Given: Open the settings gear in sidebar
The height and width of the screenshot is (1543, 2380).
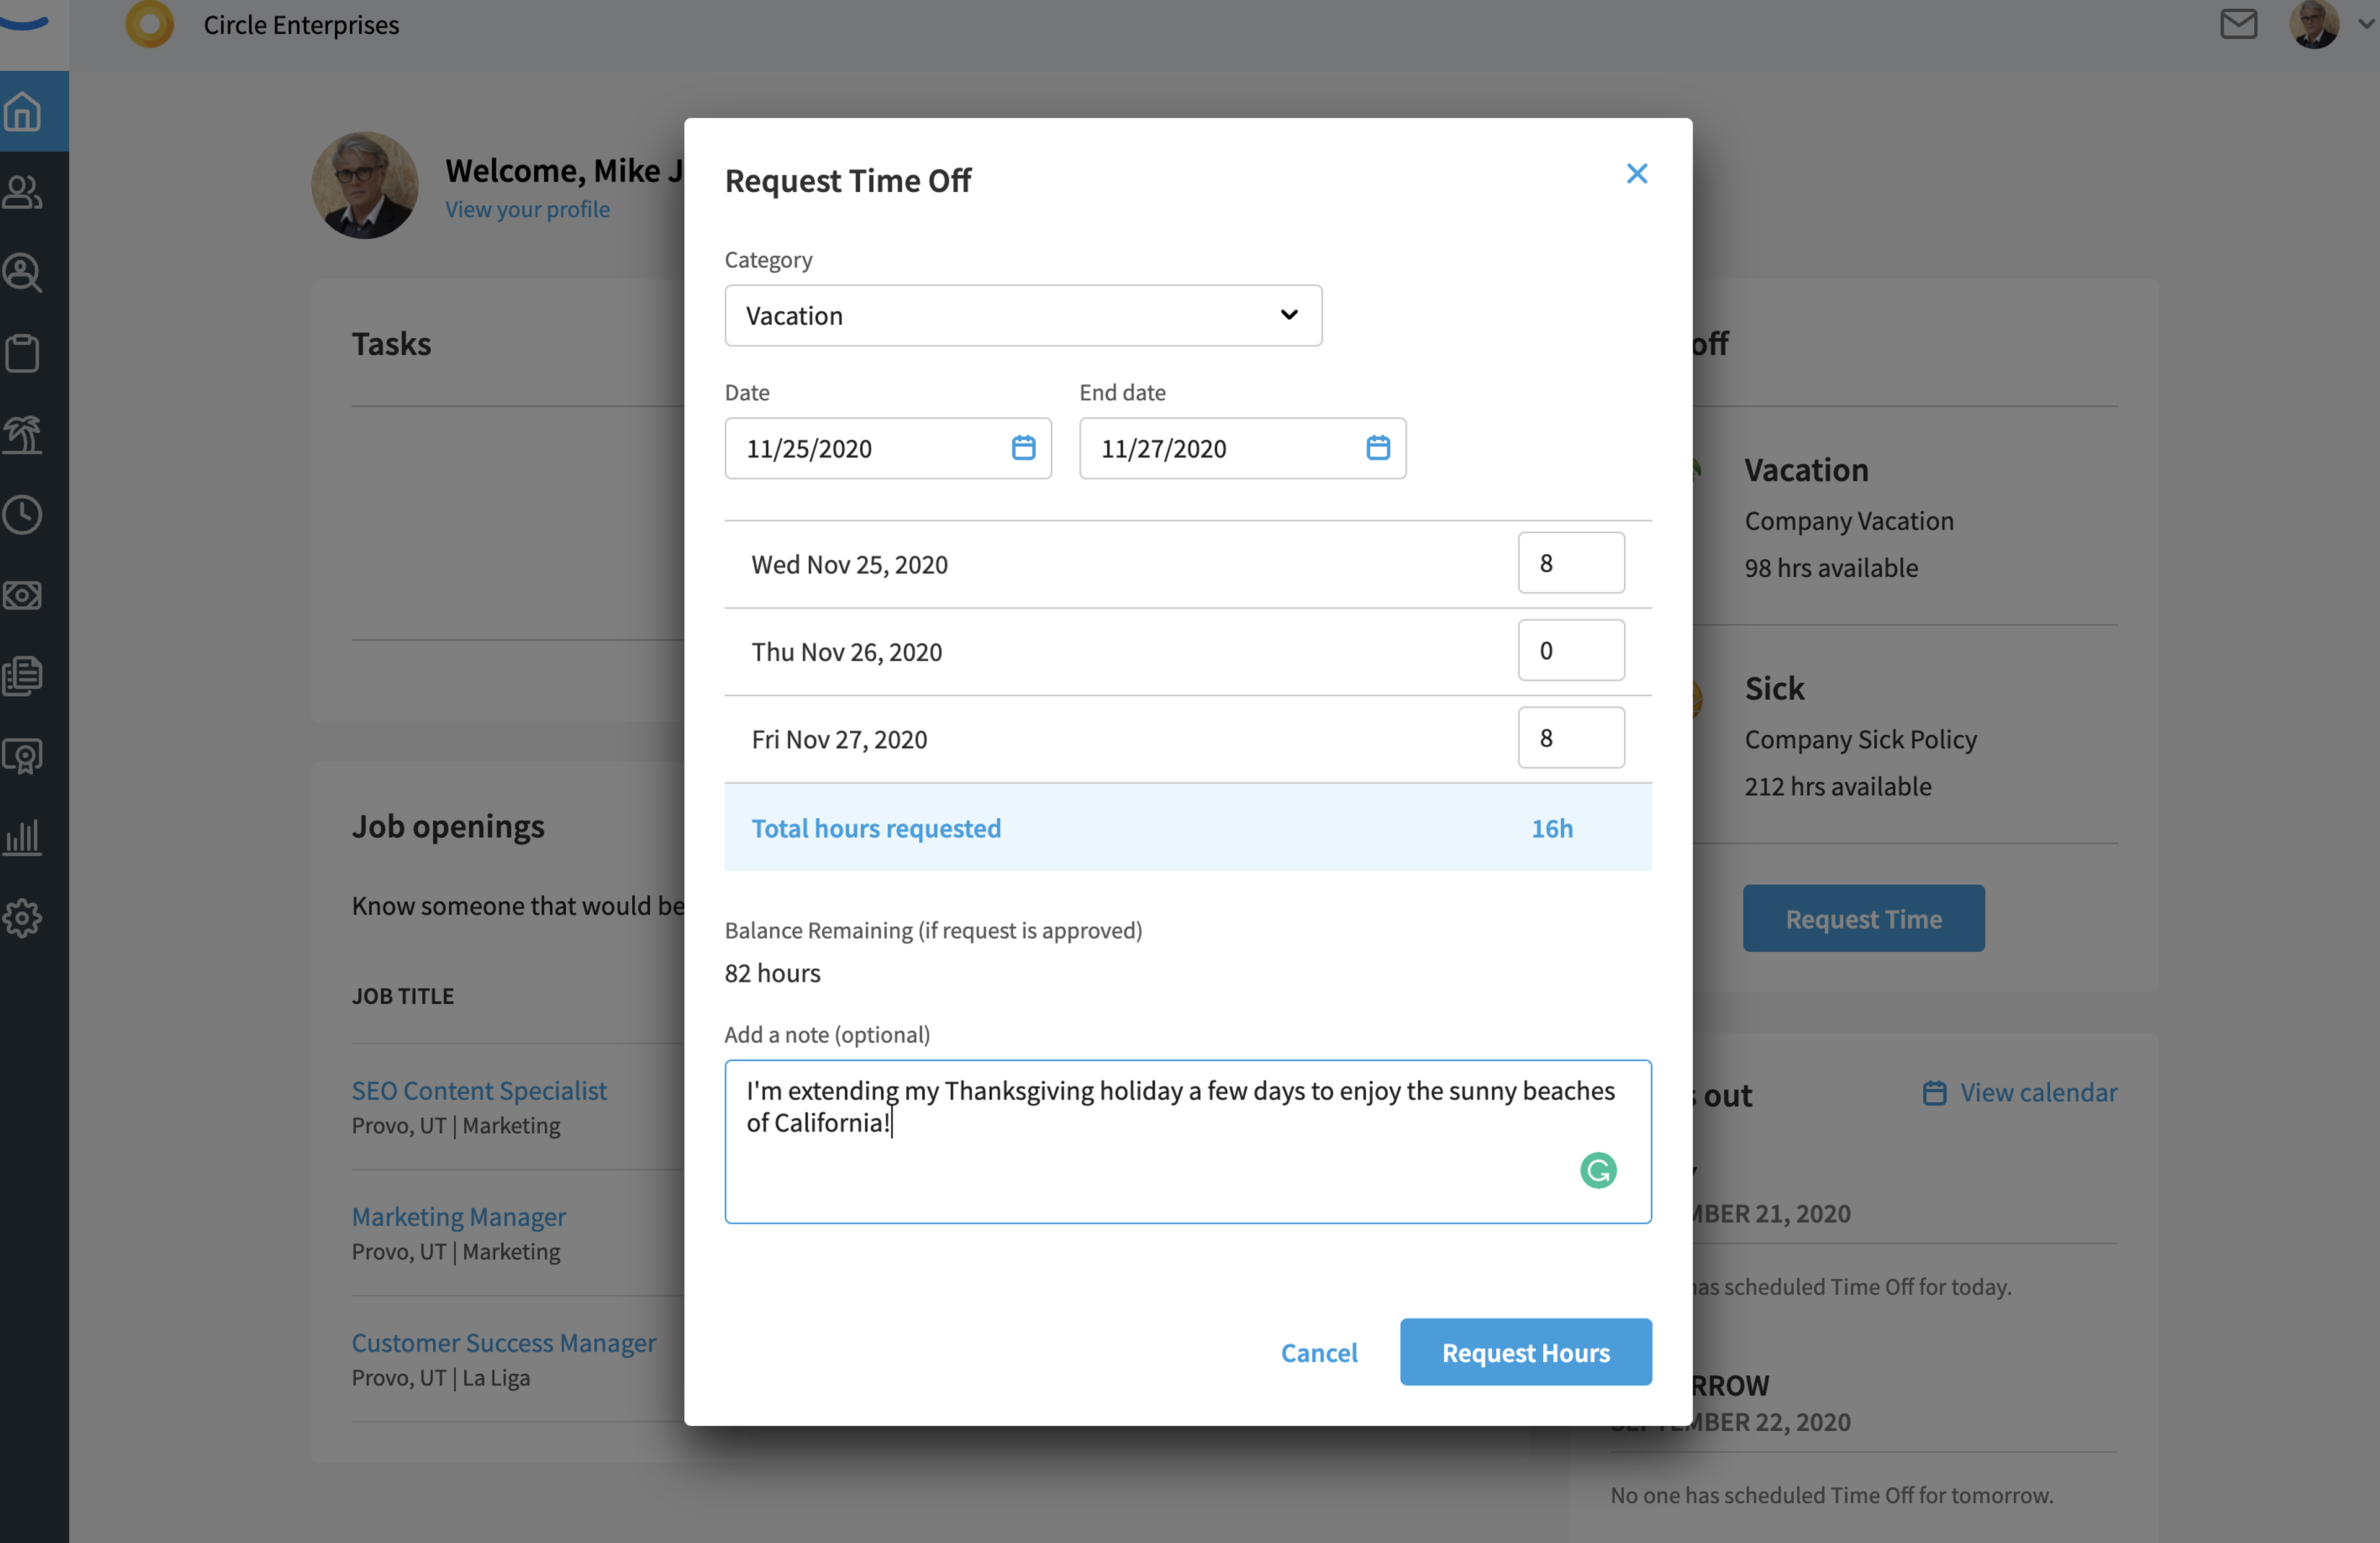Looking at the screenshot, I should [x=23, y=917].
